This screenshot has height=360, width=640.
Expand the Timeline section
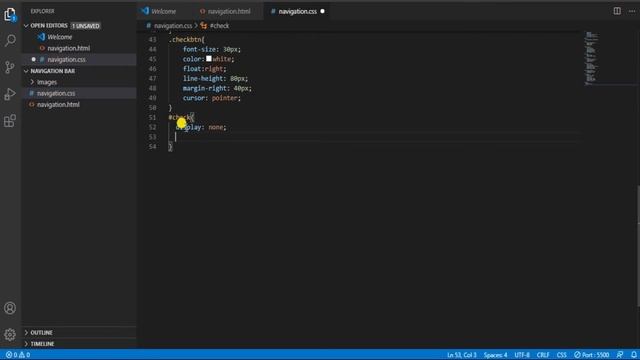[x=42, y=344]
